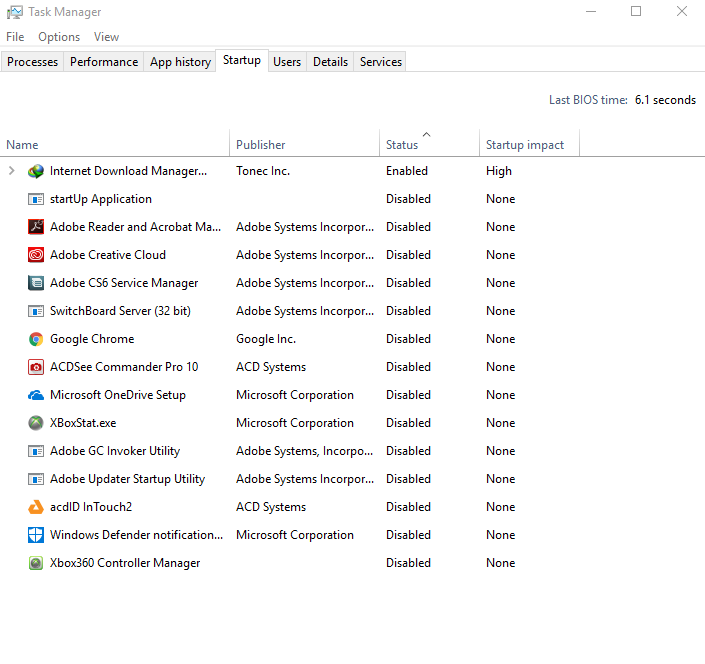Select the startUp Application row
The width and height of the screenshot is (705, 664).
tap(101, 199)
